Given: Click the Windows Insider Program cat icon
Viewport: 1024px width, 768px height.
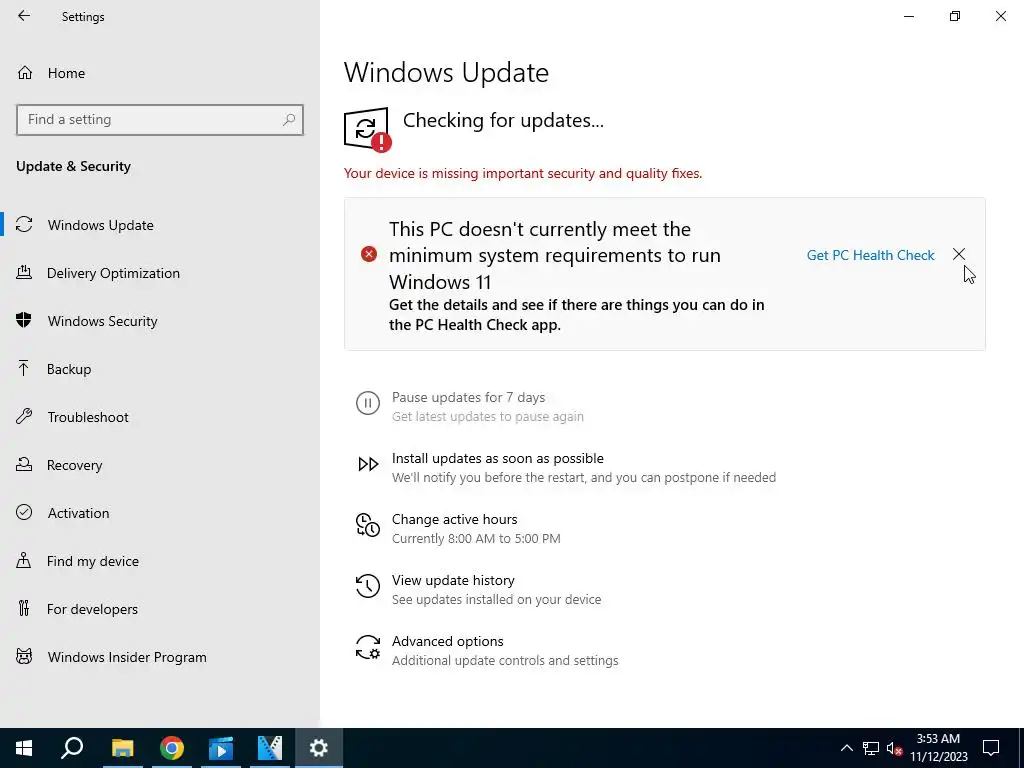Looking at the screenshot, I should click(24, 656).
